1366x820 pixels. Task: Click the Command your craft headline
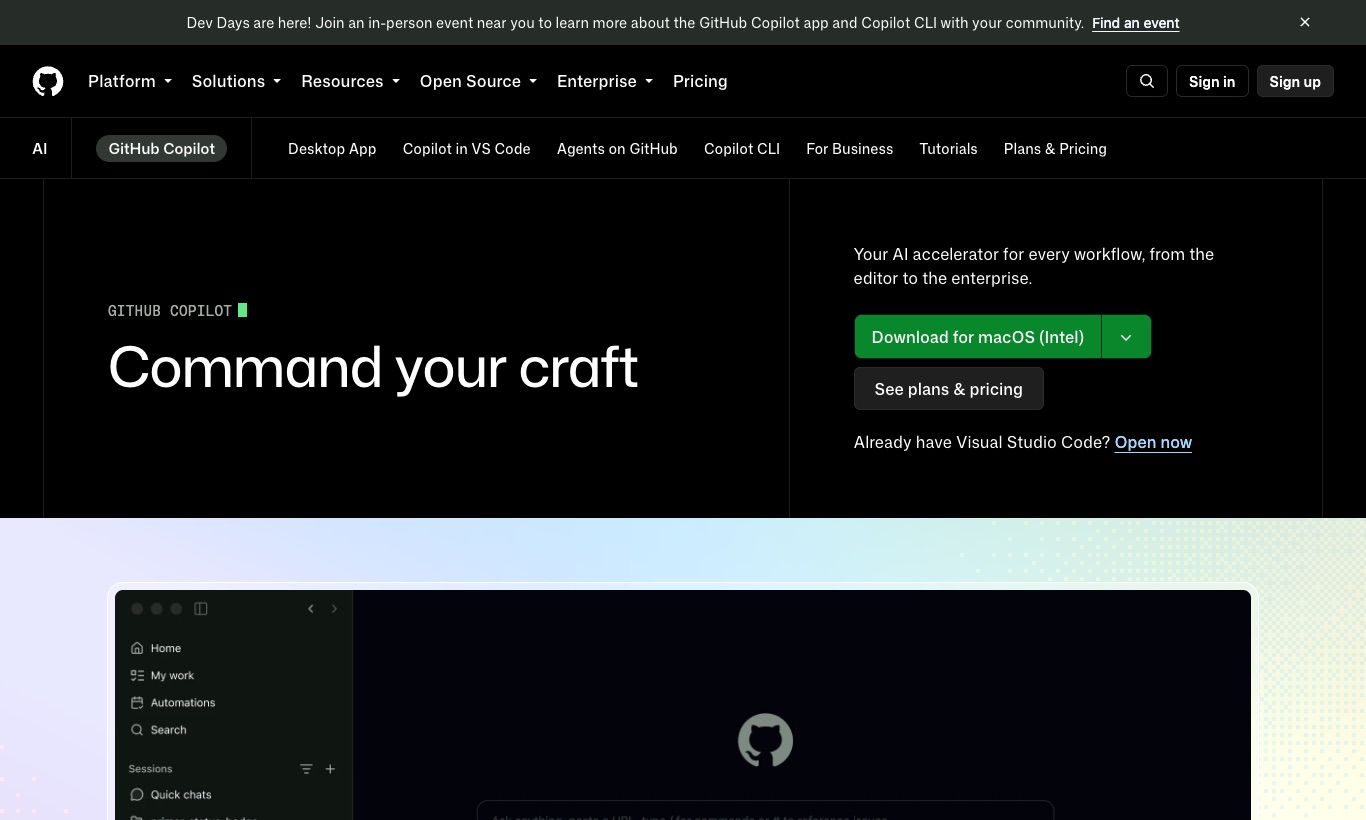click(373, 368)
